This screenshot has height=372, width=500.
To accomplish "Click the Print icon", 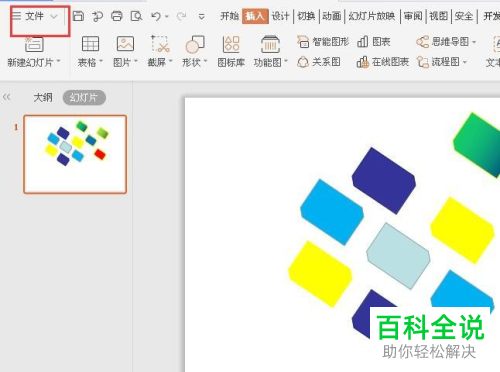I will [117, 16].
